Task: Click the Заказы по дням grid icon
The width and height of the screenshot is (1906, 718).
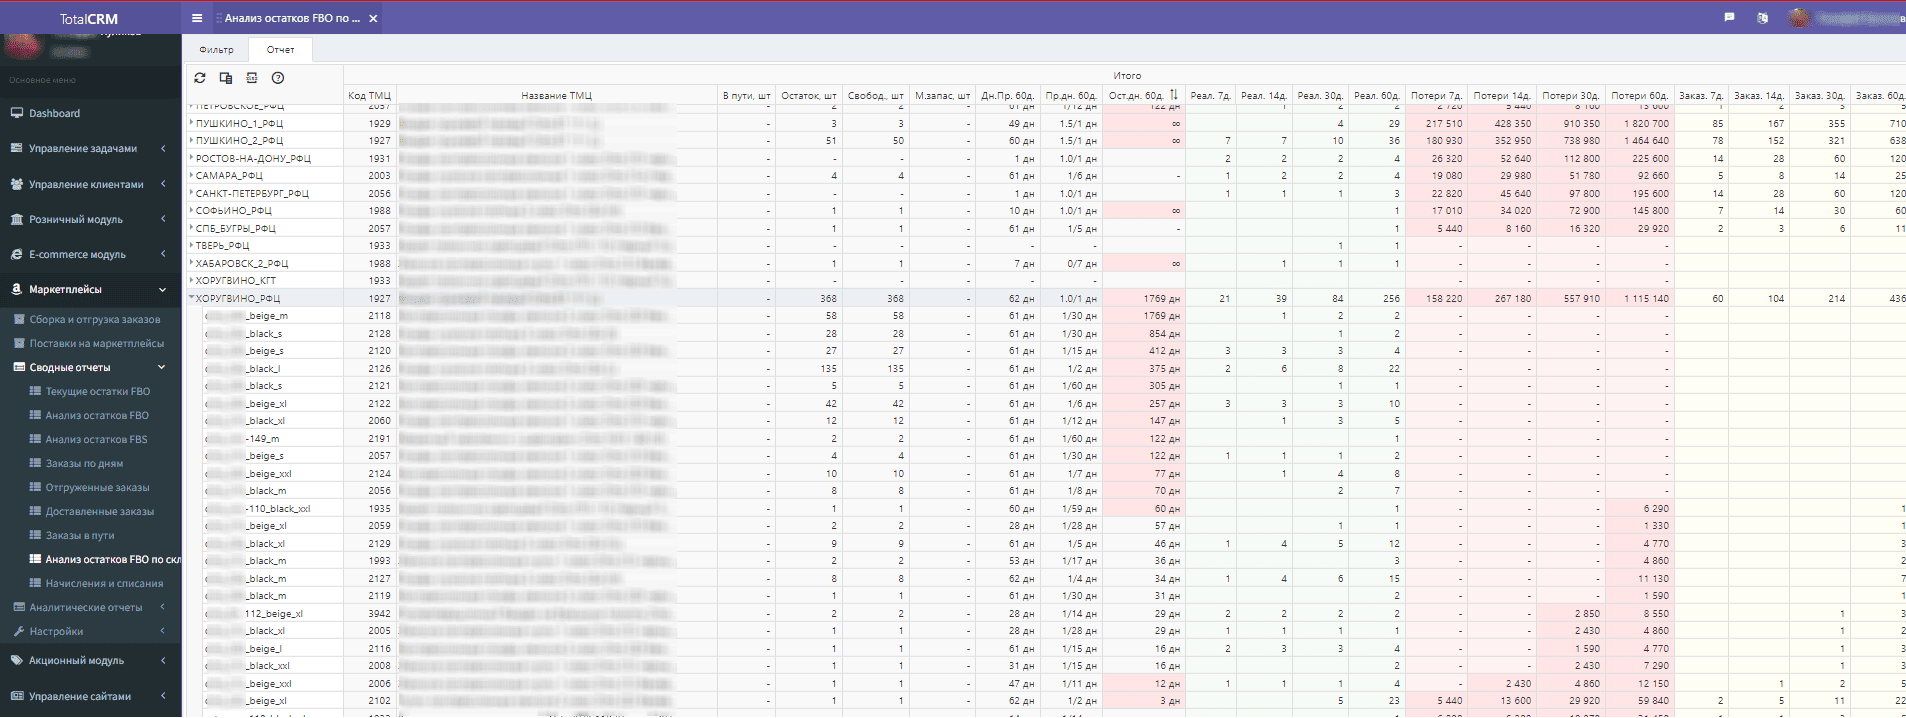Action: pyautogui.click(x=36, y=463)
